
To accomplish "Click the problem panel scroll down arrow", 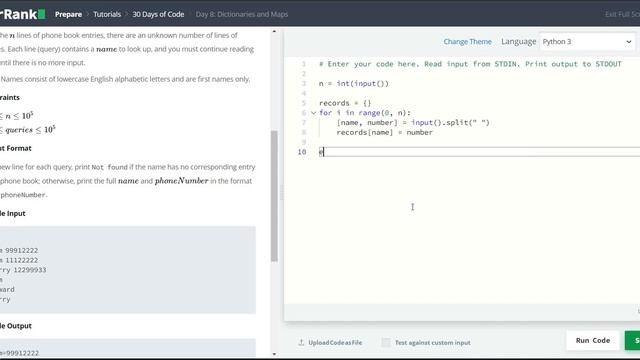I will [274, 354].
